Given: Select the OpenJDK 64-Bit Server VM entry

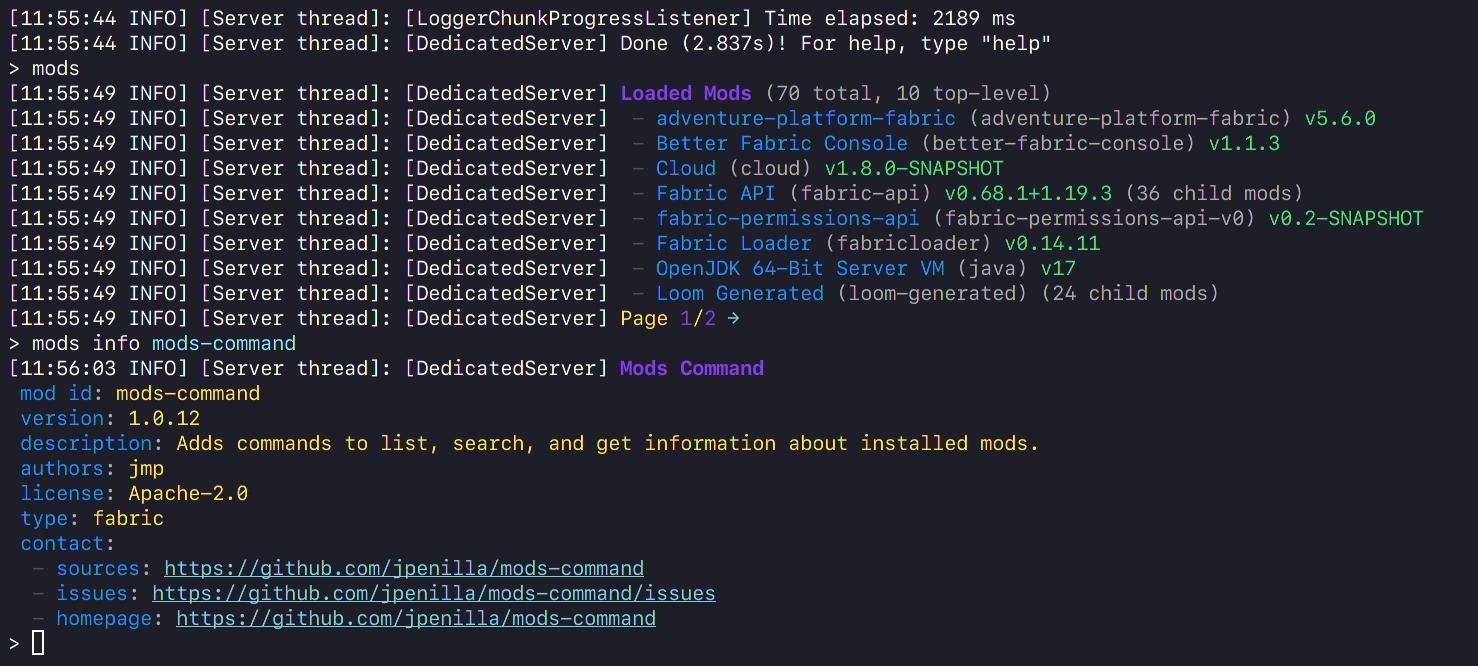Looking at the screenshot, I should [x=795, y=269].
